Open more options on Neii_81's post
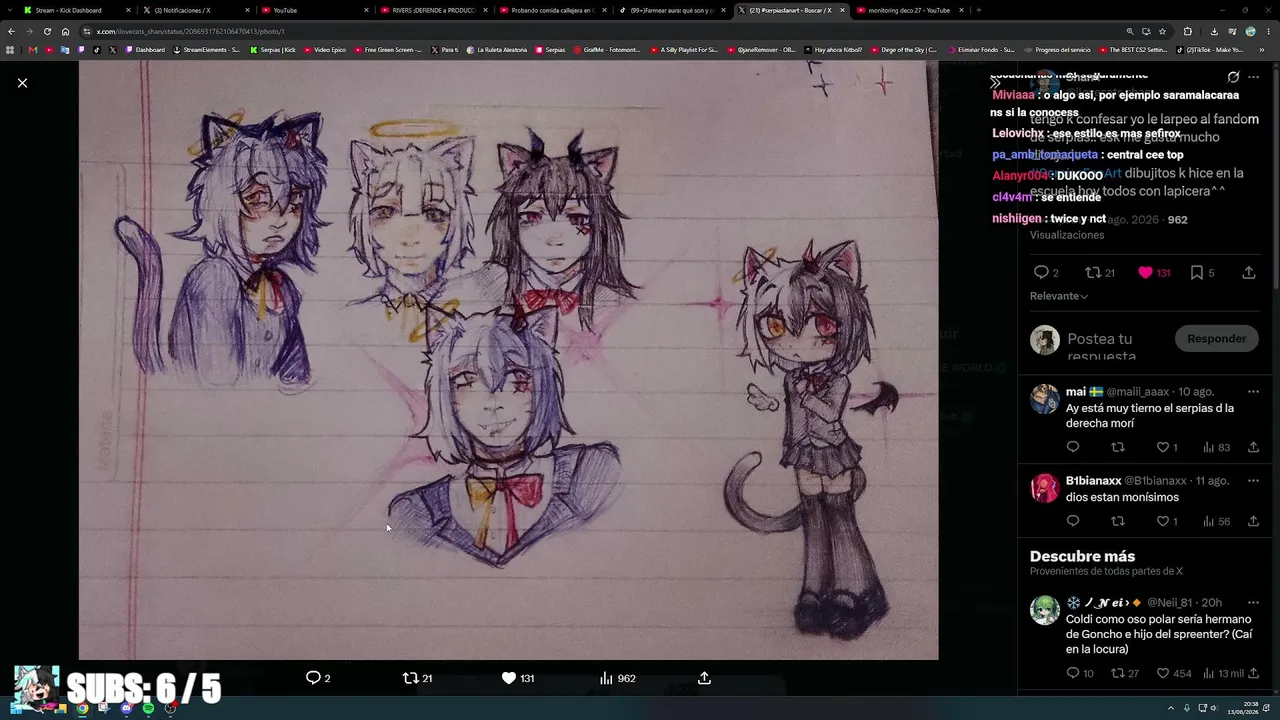This screenshot has height=720, width=1280. click(x=1253, y=603)
